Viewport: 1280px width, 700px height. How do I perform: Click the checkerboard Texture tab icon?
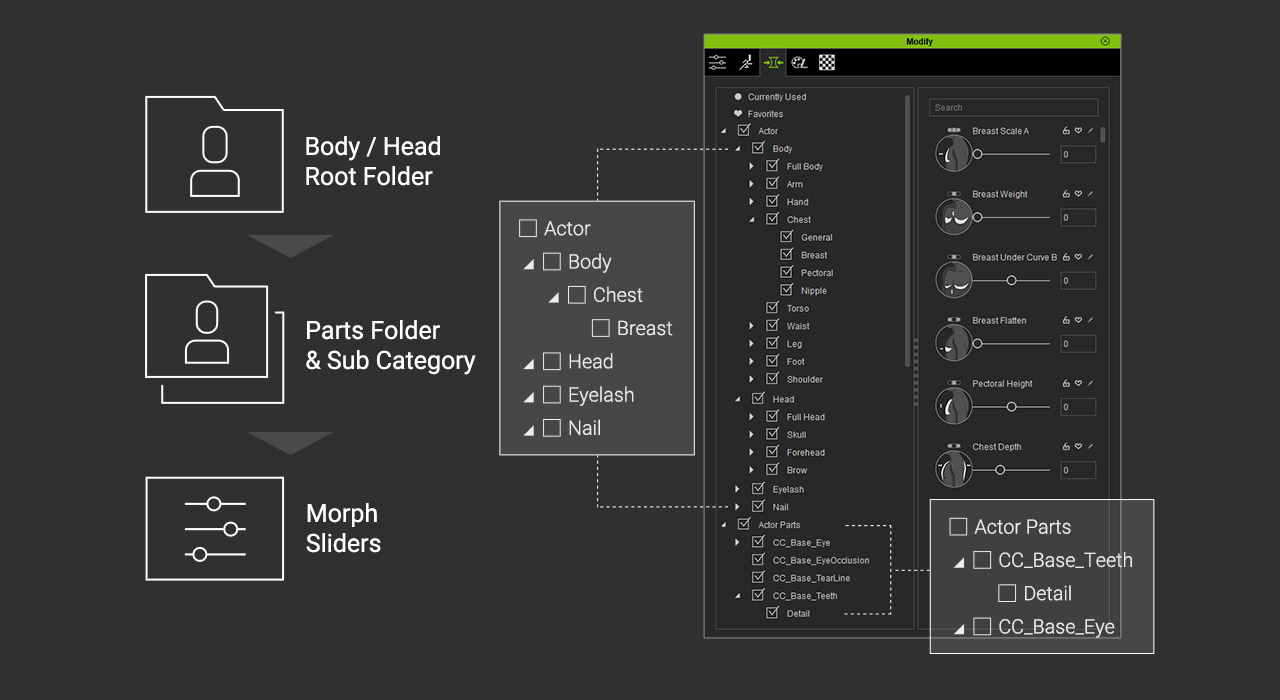827,63
